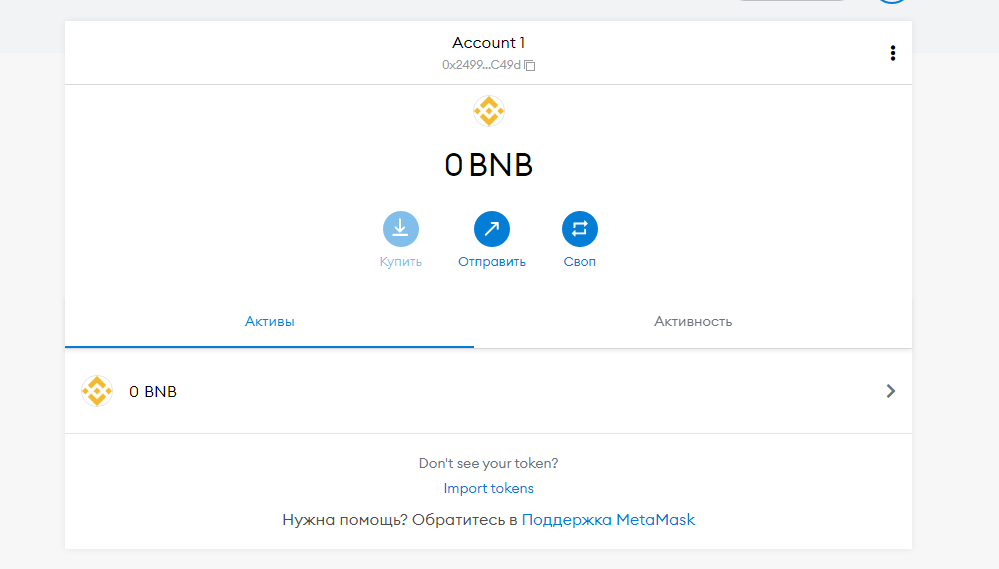This screenshot has height=569, width=999.
Task: Click the Своп label
Action: (x=580, y=262)
